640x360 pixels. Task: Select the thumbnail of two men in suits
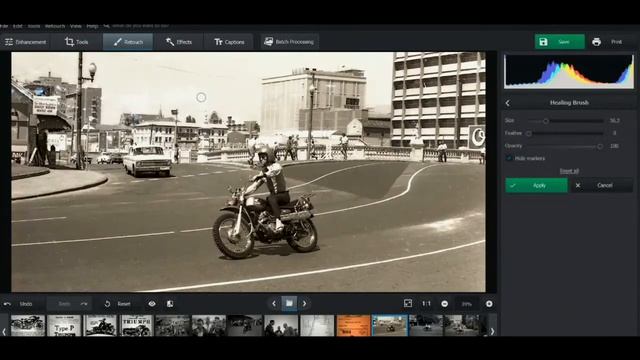point(281,325)
